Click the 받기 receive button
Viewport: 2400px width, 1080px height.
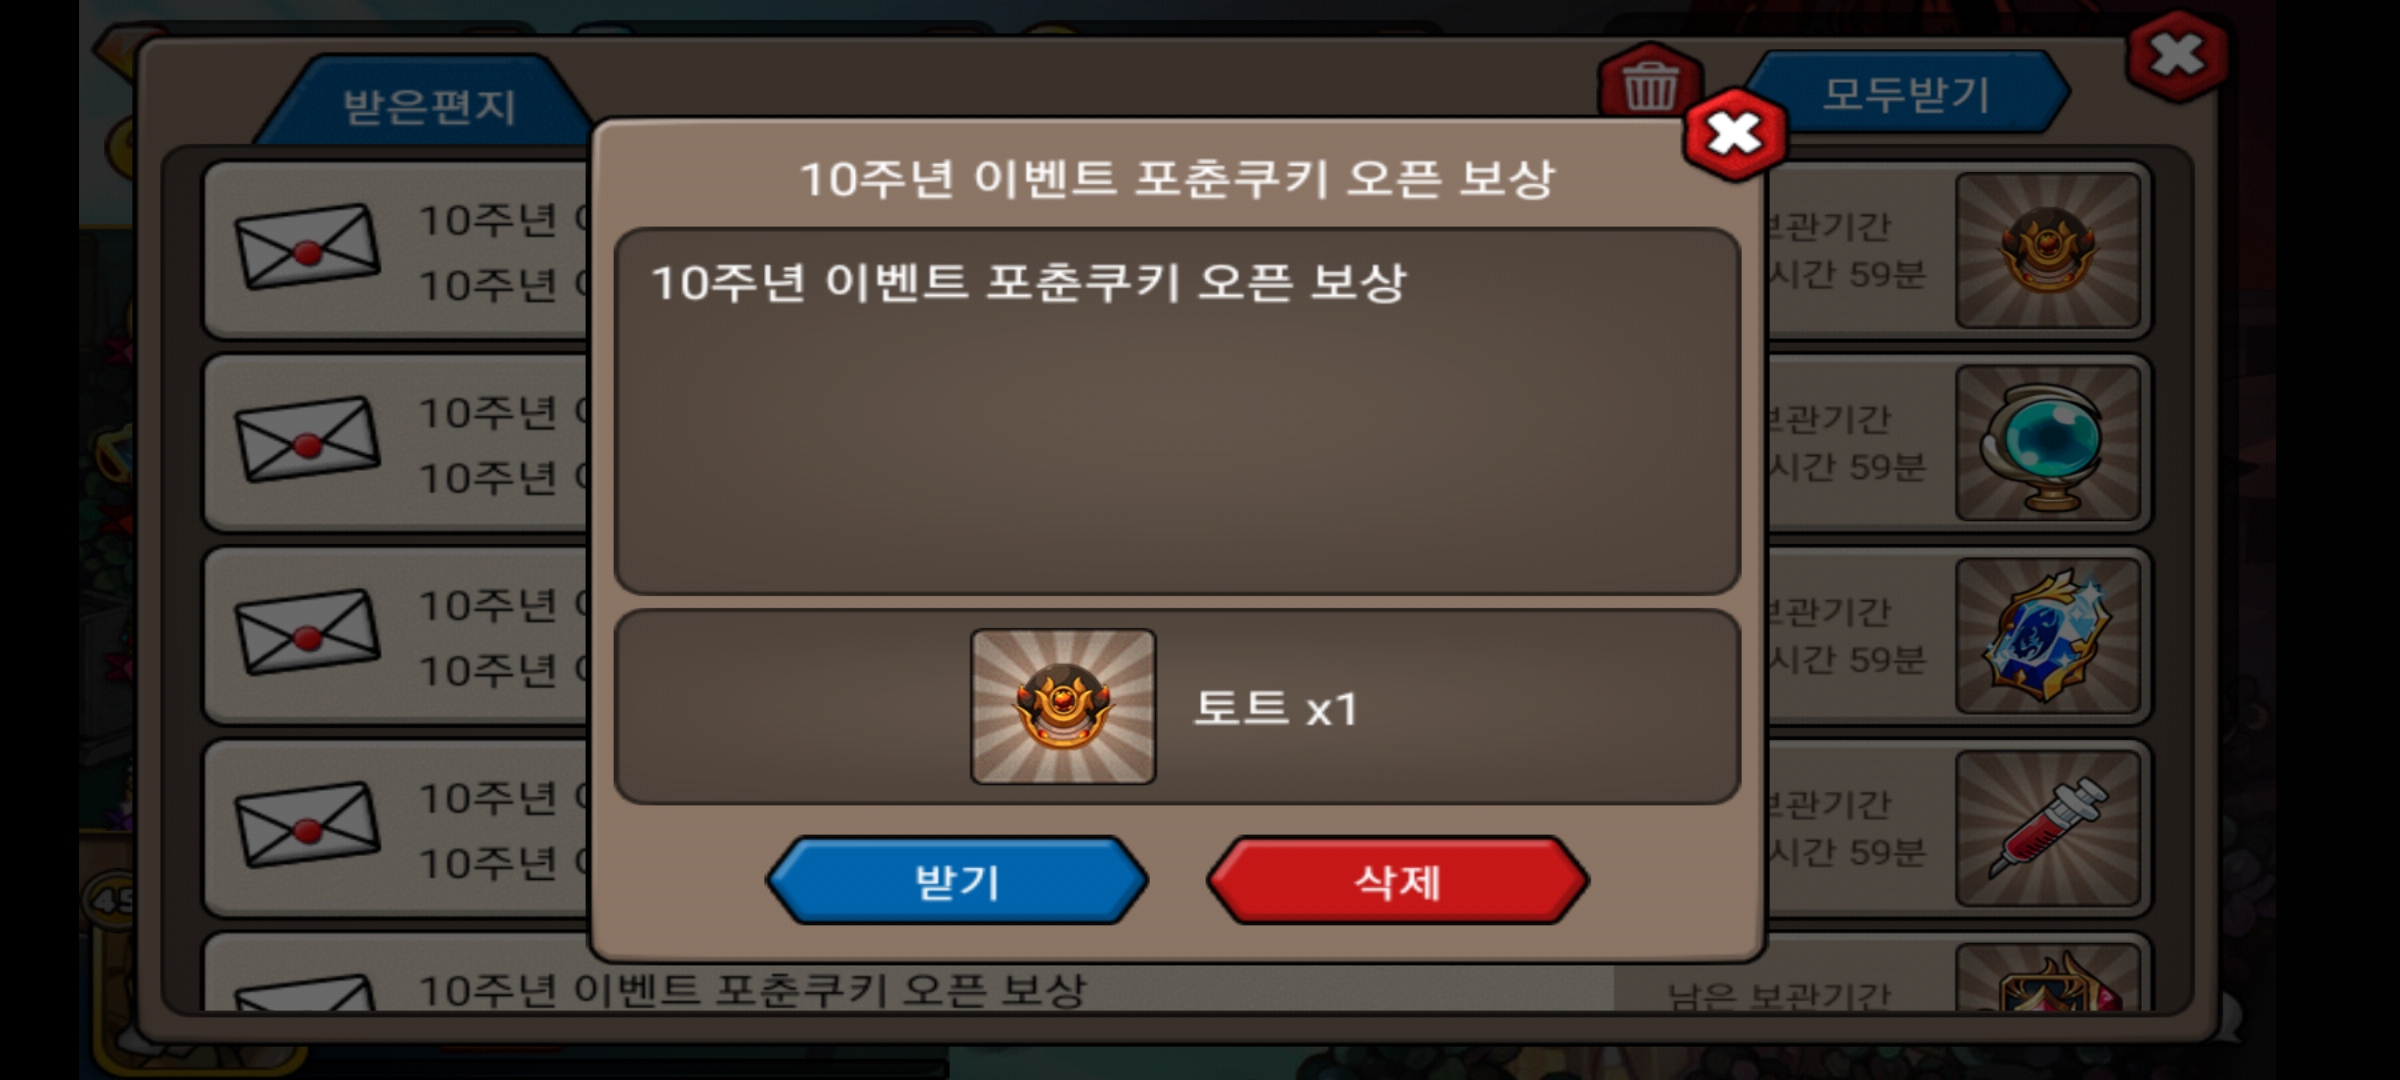click(x=957, y=881)
